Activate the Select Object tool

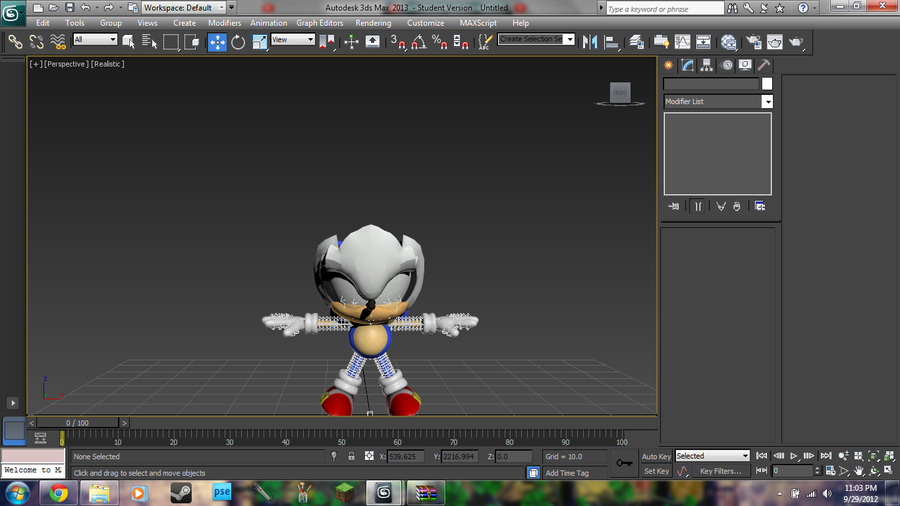[128, 42]
